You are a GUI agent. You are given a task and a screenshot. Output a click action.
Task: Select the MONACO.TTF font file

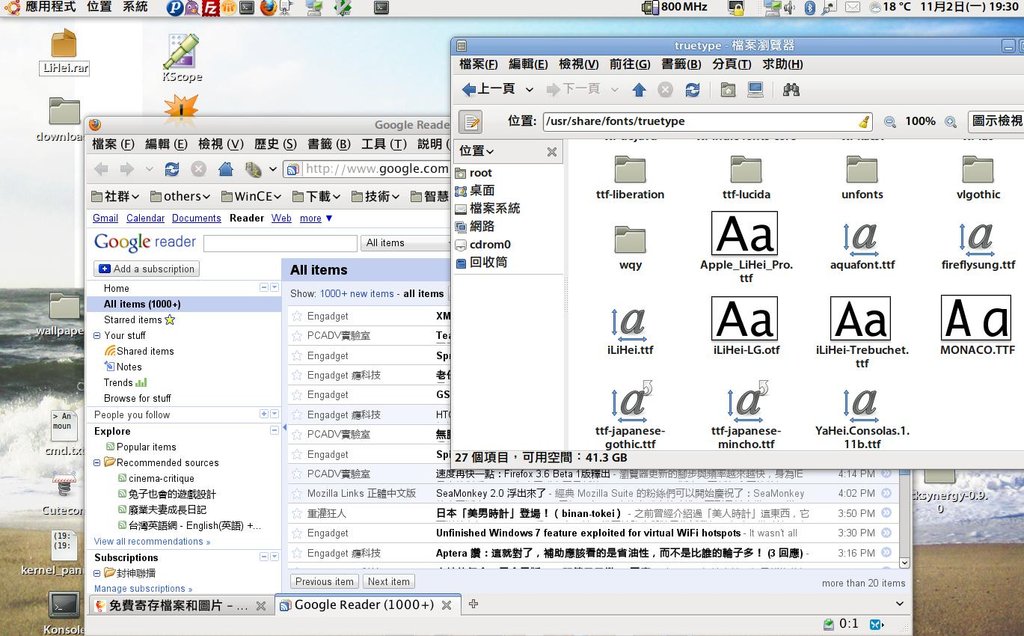click(x=978, y=325)
